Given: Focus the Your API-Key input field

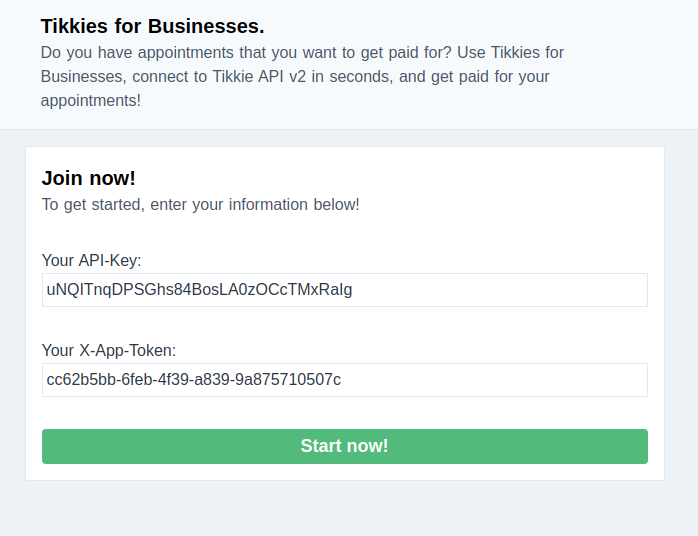Looking at the screenshot, I should (345, 290).
